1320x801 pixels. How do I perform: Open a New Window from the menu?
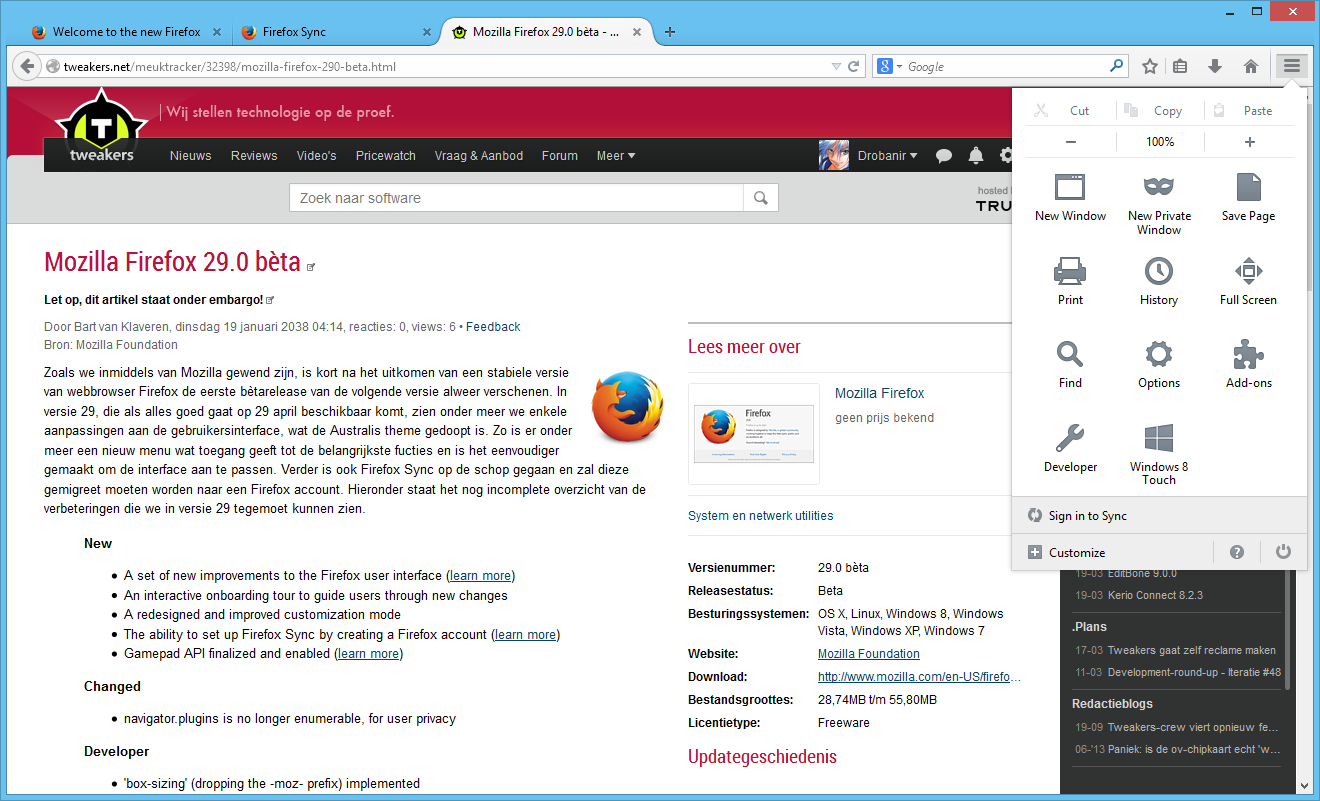click(x=1070, y=196)
